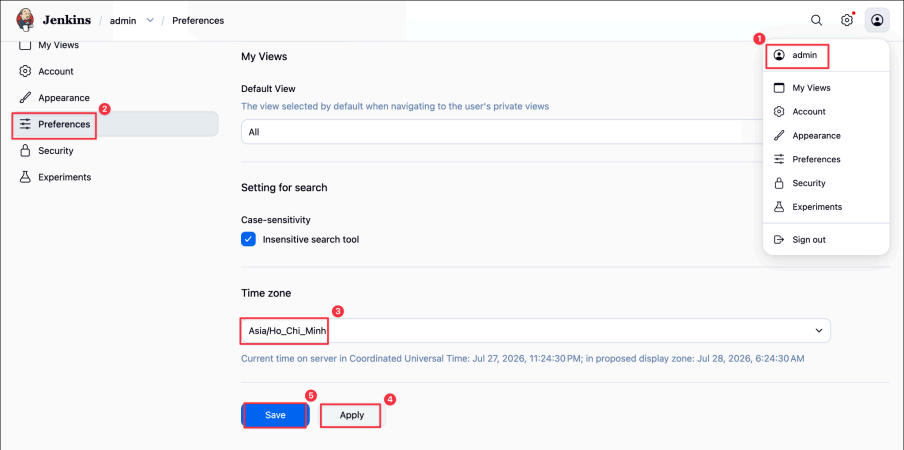This screenshot has height=450, width=904.
Task: Click the blue Save button
Action: point(275,415)
